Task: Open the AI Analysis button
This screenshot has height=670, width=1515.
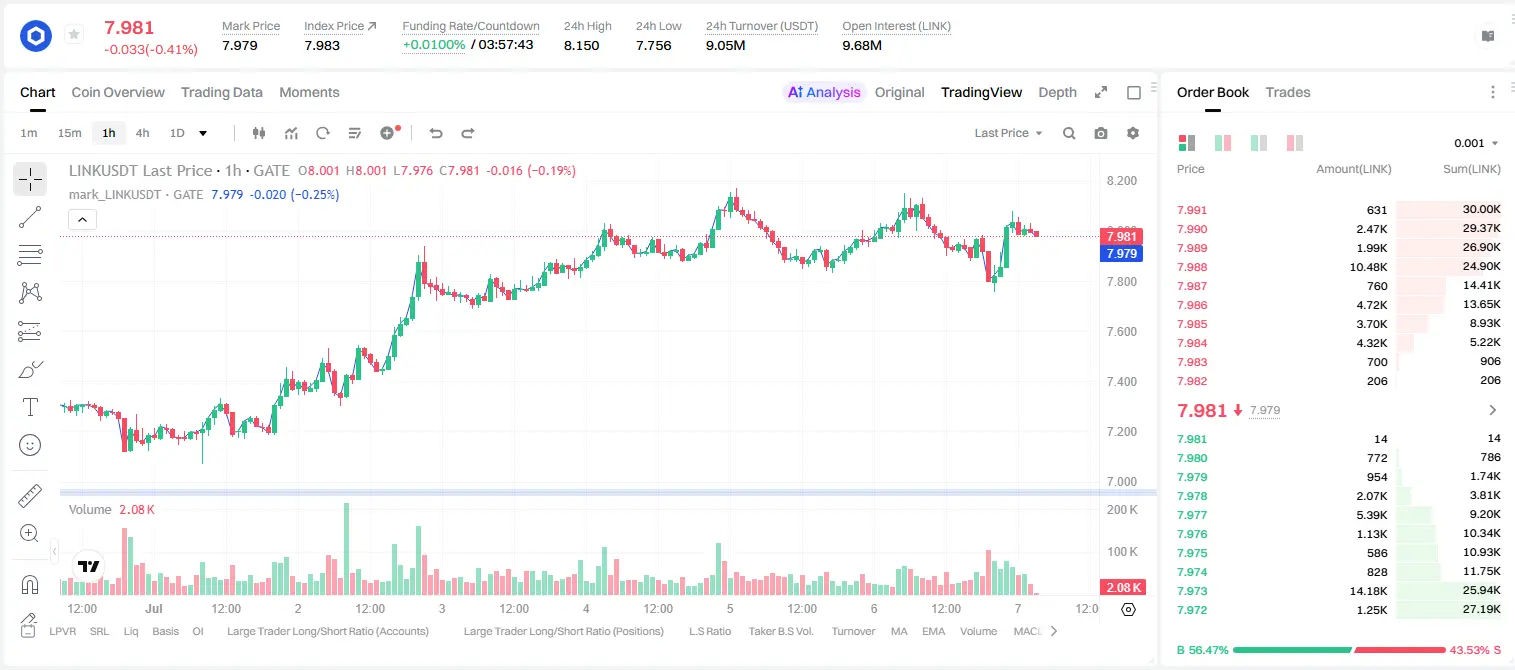Action: click(823, 92)
